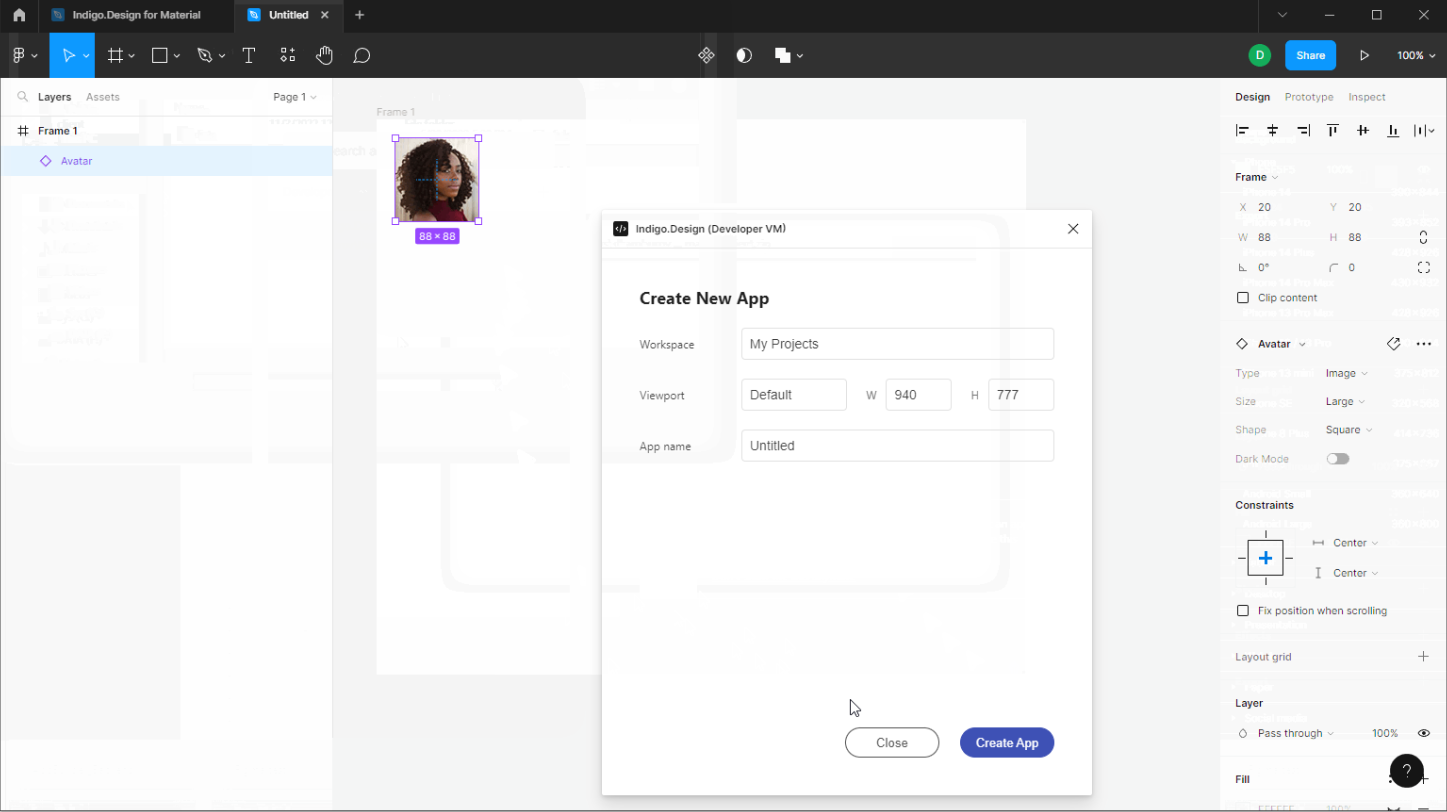Image resolution: width=1447 pixels, height=812 pixels.
Task: Open the Resources components icon
Action: pos(287,56)
